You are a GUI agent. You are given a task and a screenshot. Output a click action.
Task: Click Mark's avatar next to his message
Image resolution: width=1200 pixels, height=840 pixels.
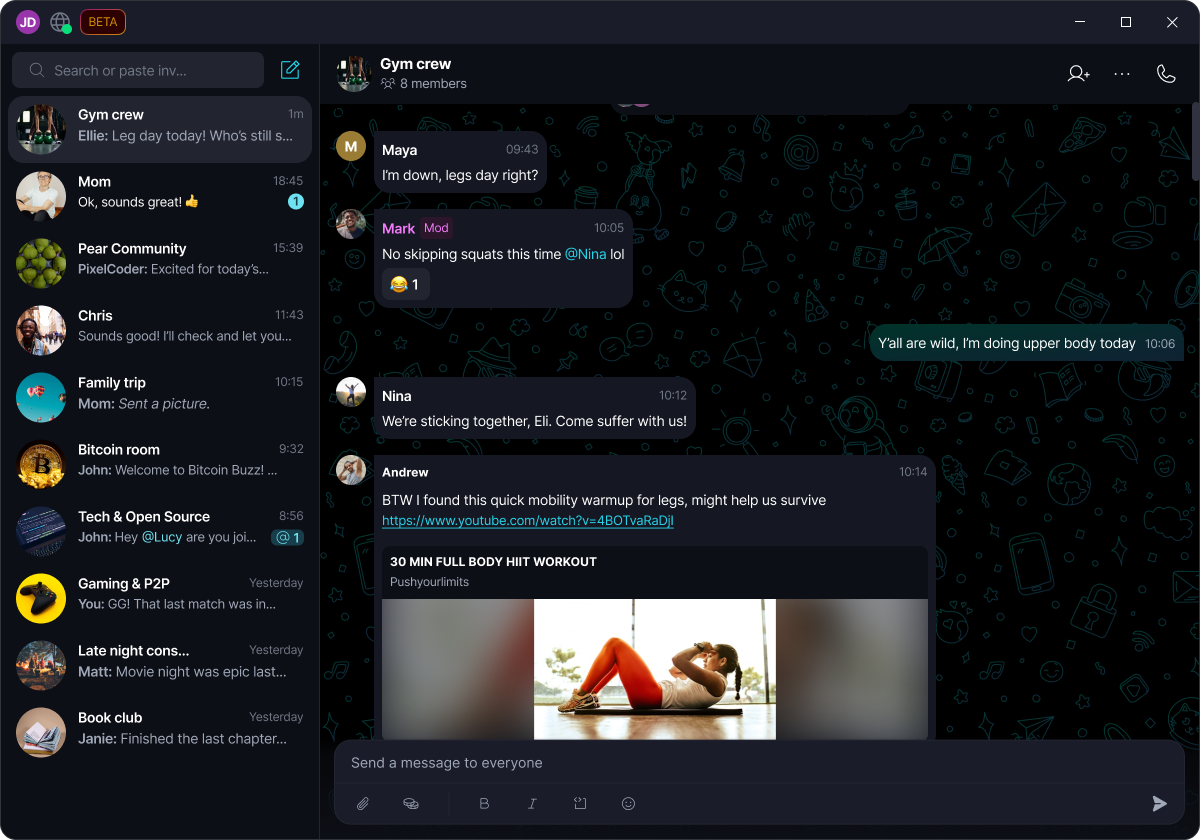[x=351, y=224]
